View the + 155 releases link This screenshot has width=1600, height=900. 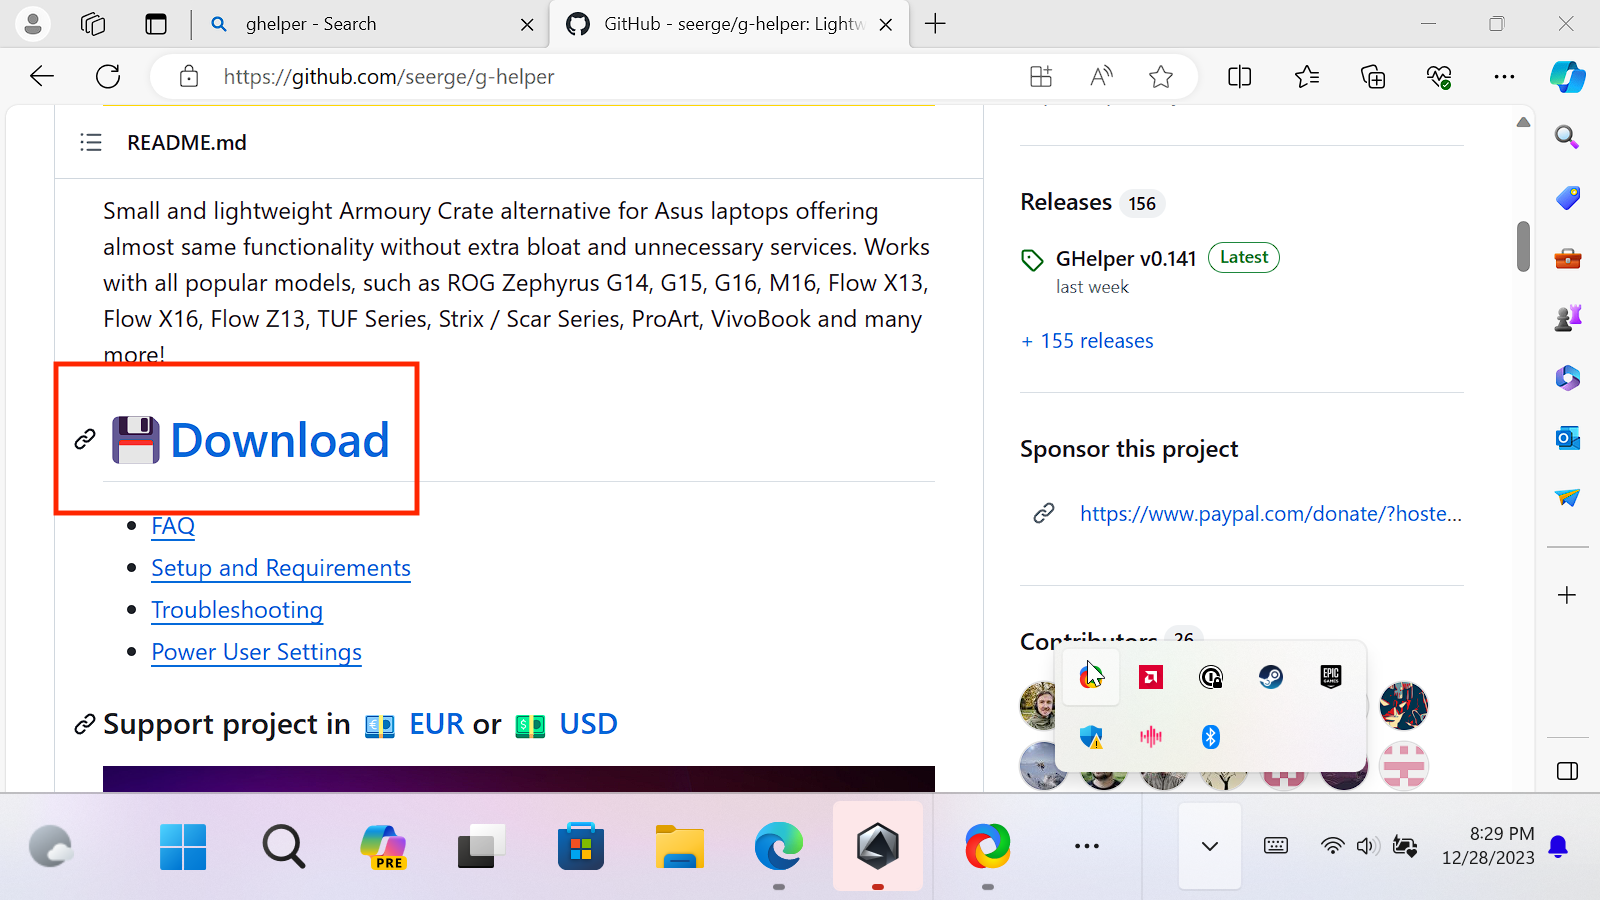[x=1087, y=341]
